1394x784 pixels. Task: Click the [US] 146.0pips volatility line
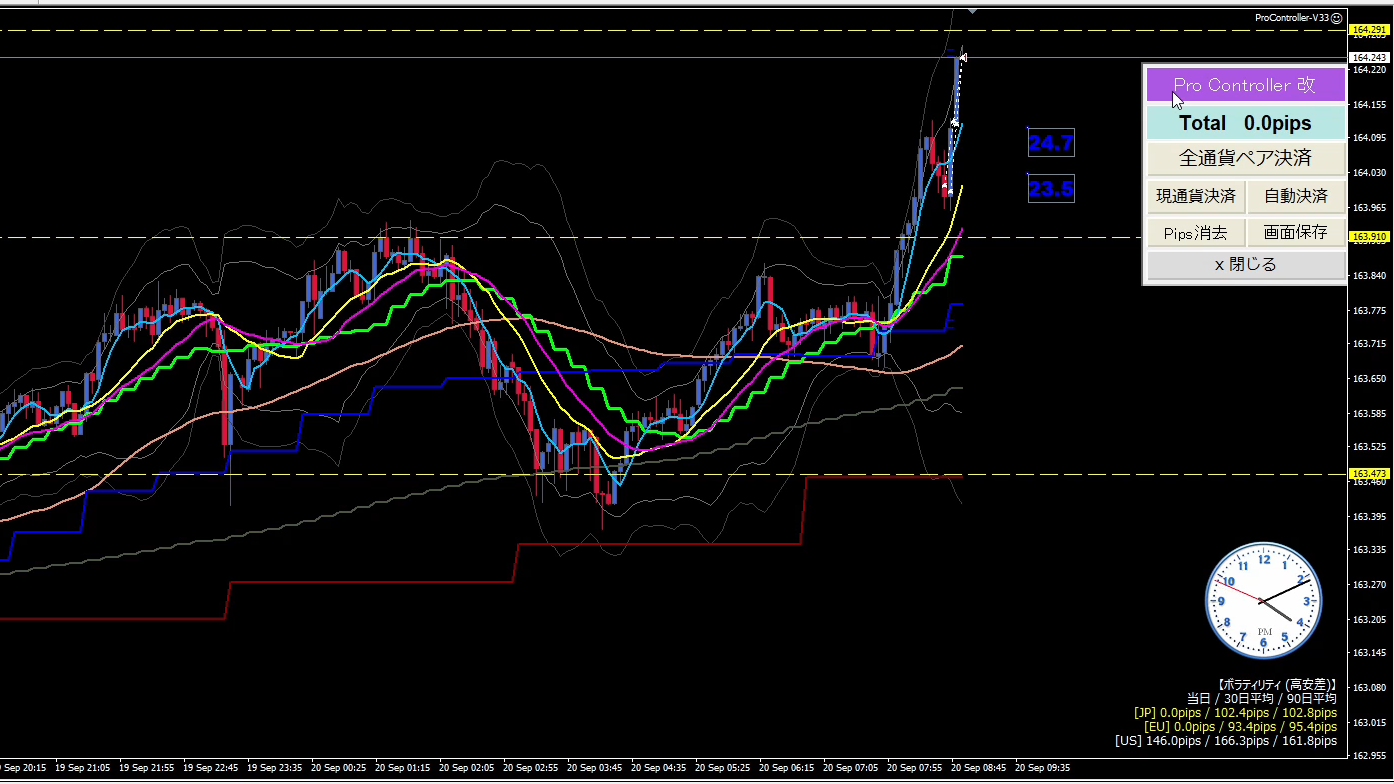coord(1226,741)
